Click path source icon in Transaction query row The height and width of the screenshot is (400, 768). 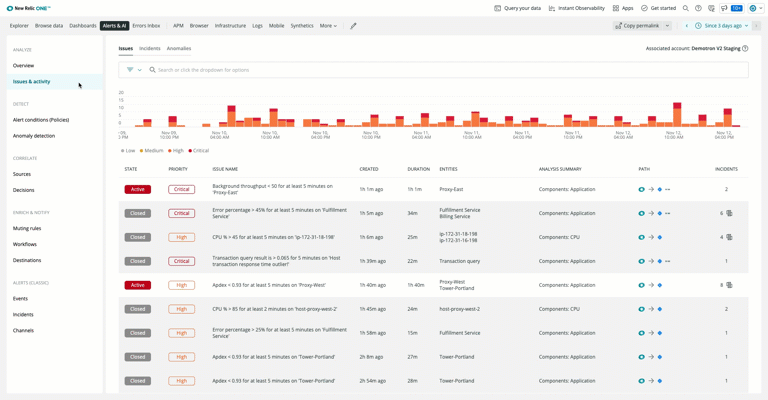641,261
